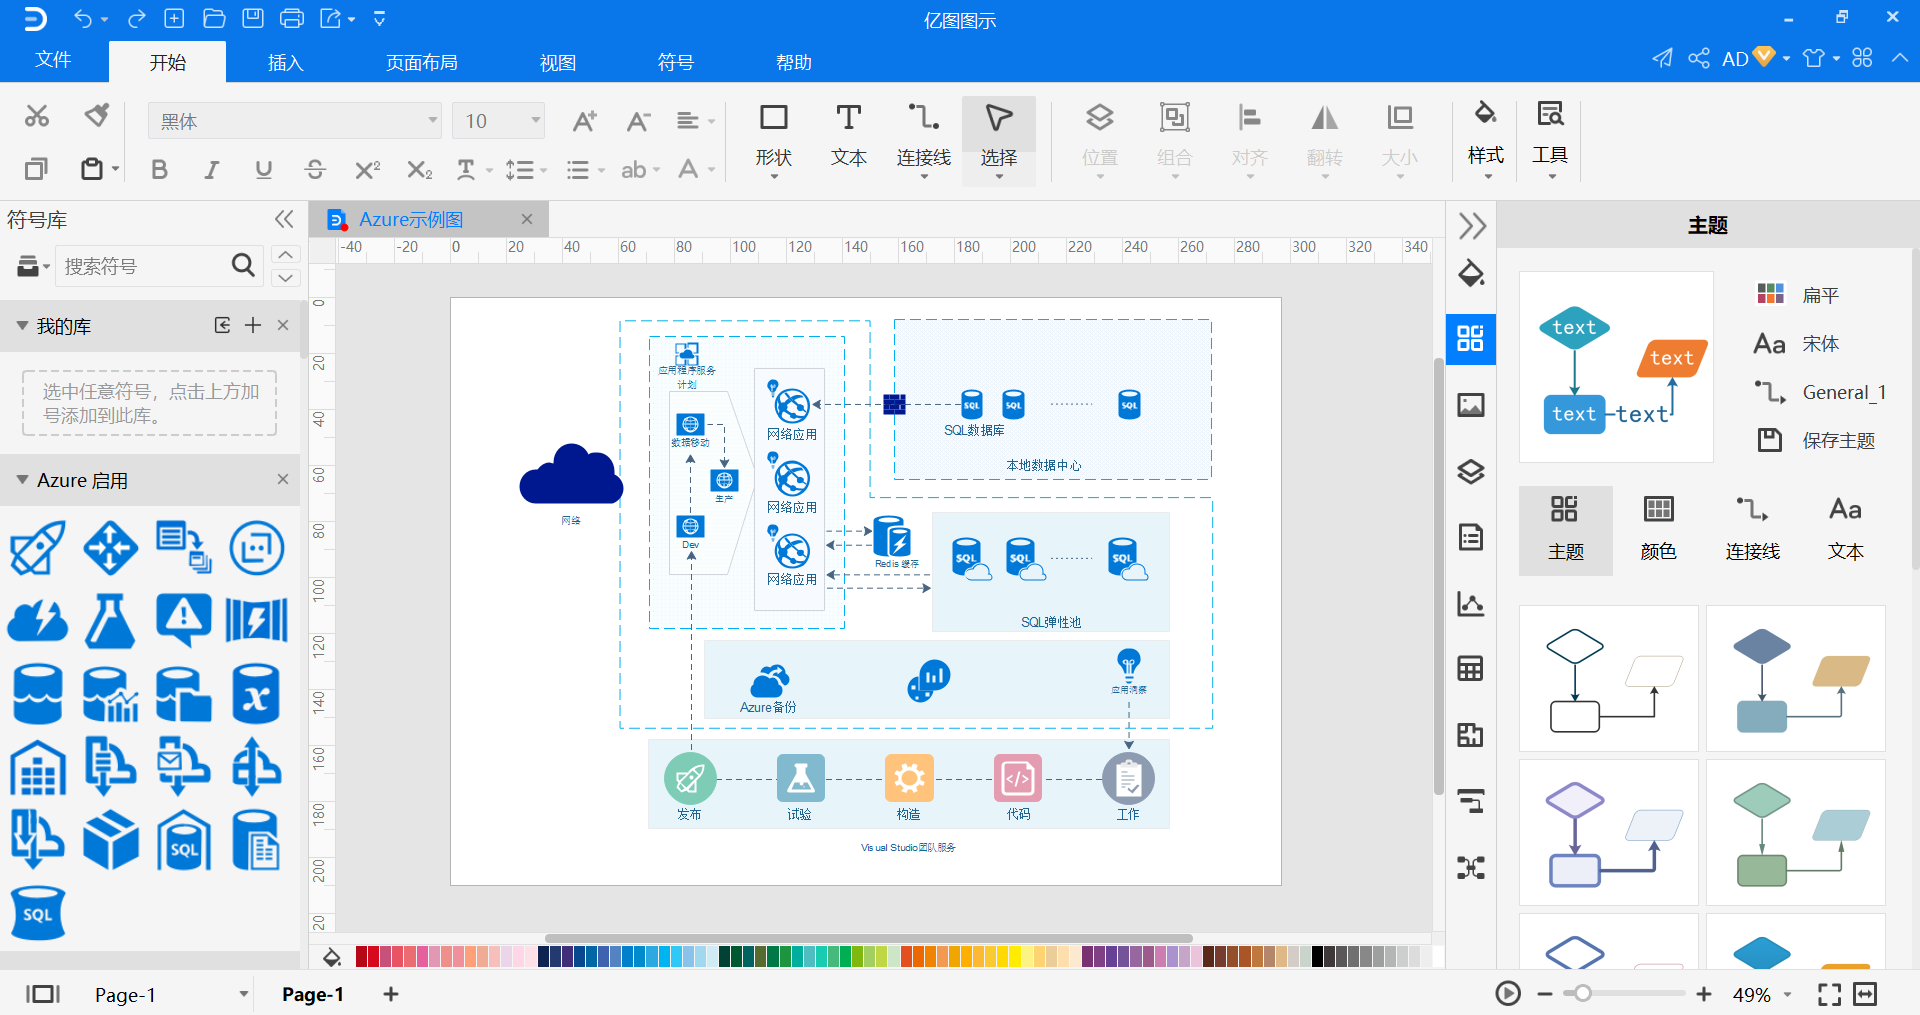Open the font name dropdown 黑体
The image size is (1920, 1015).
point(295,121)
